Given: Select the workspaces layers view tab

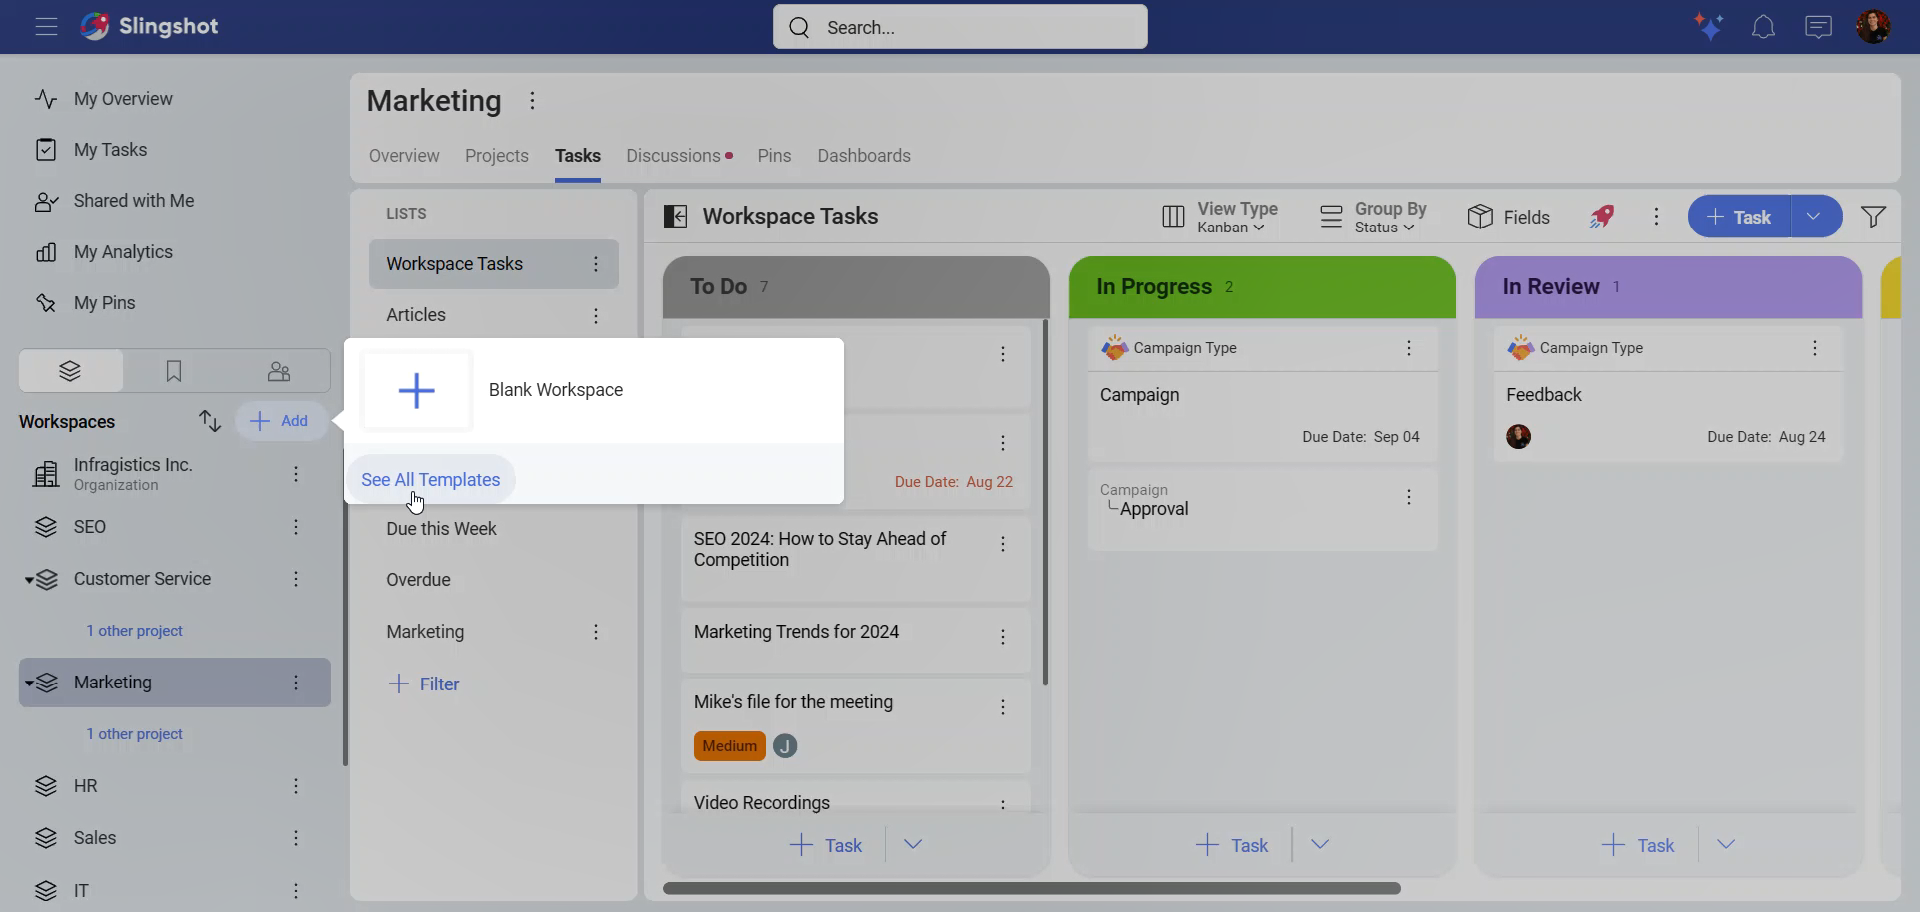Looking at the screenshot, I should pos(70,372).
